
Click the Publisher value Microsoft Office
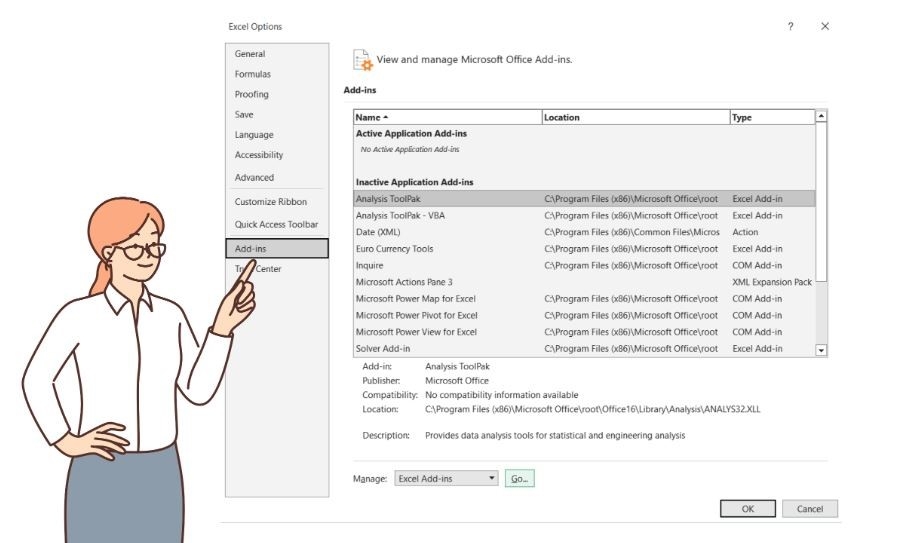point(457,381)
